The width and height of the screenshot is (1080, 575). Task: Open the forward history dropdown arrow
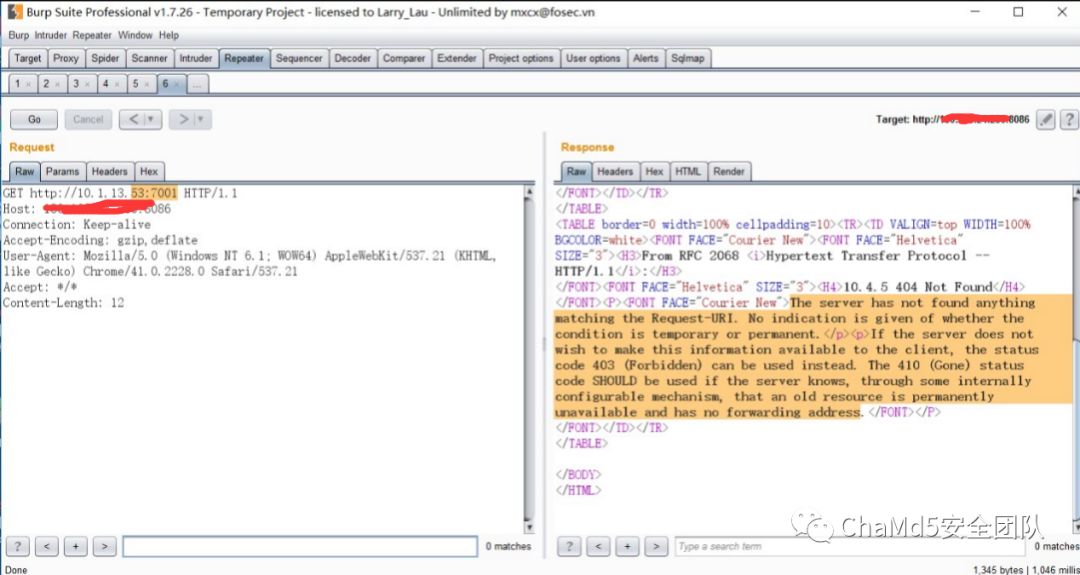pos(202,119)
